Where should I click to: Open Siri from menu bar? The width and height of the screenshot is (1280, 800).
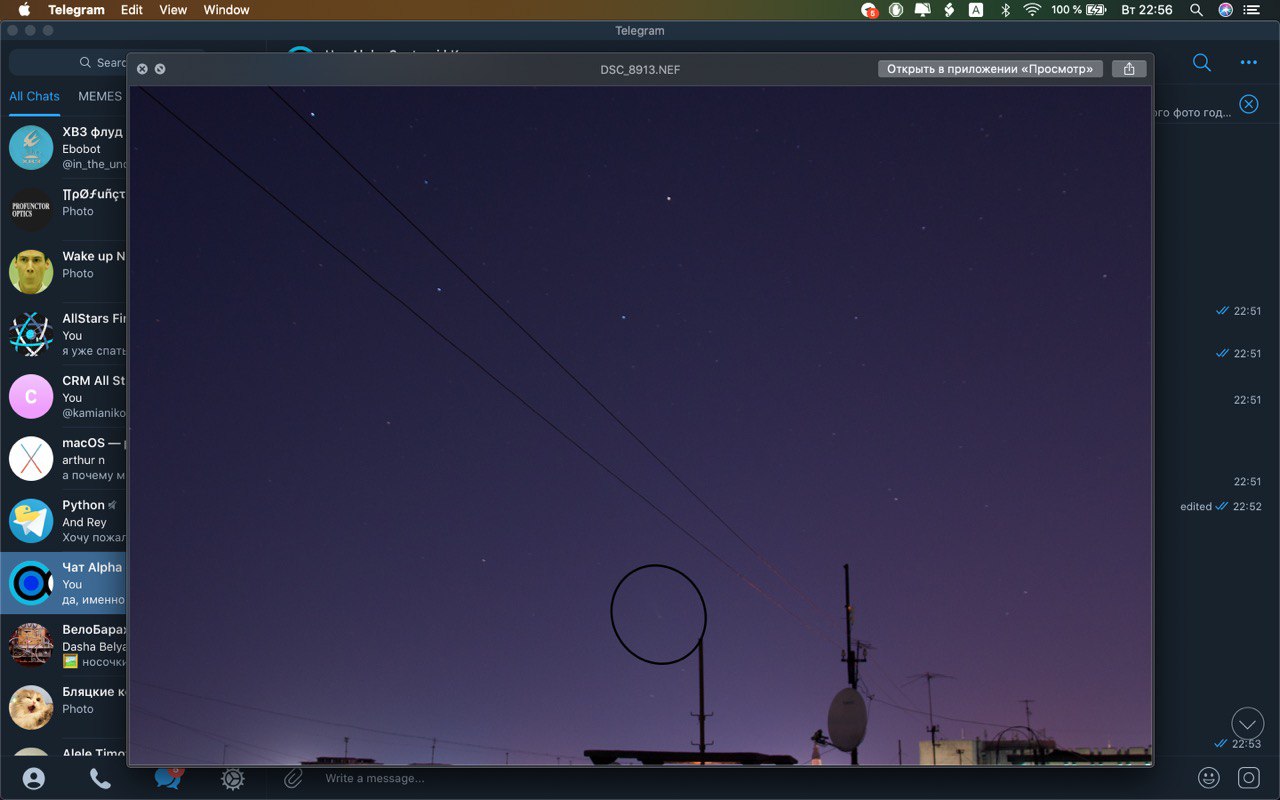point(1225,10)
